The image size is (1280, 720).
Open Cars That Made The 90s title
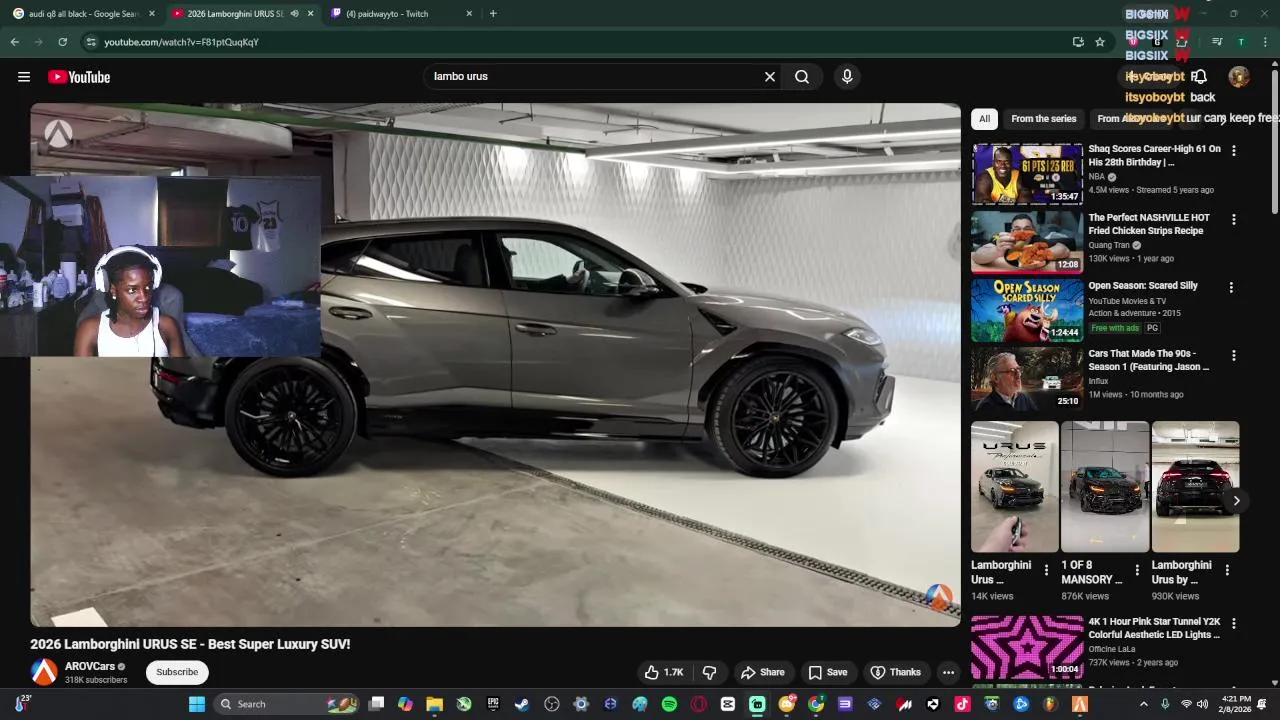click(1148, 360)
